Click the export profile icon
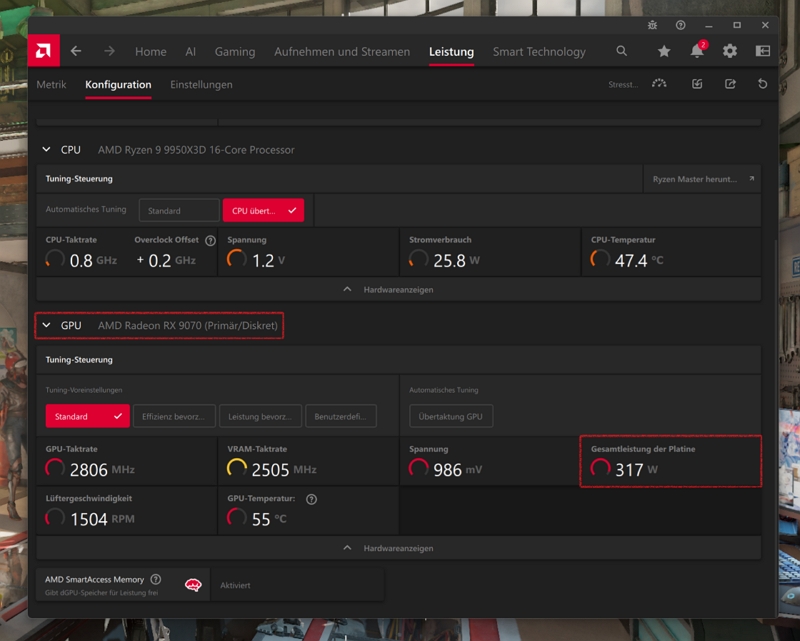This screenshot has height=641, width=800. click(730, 84)
